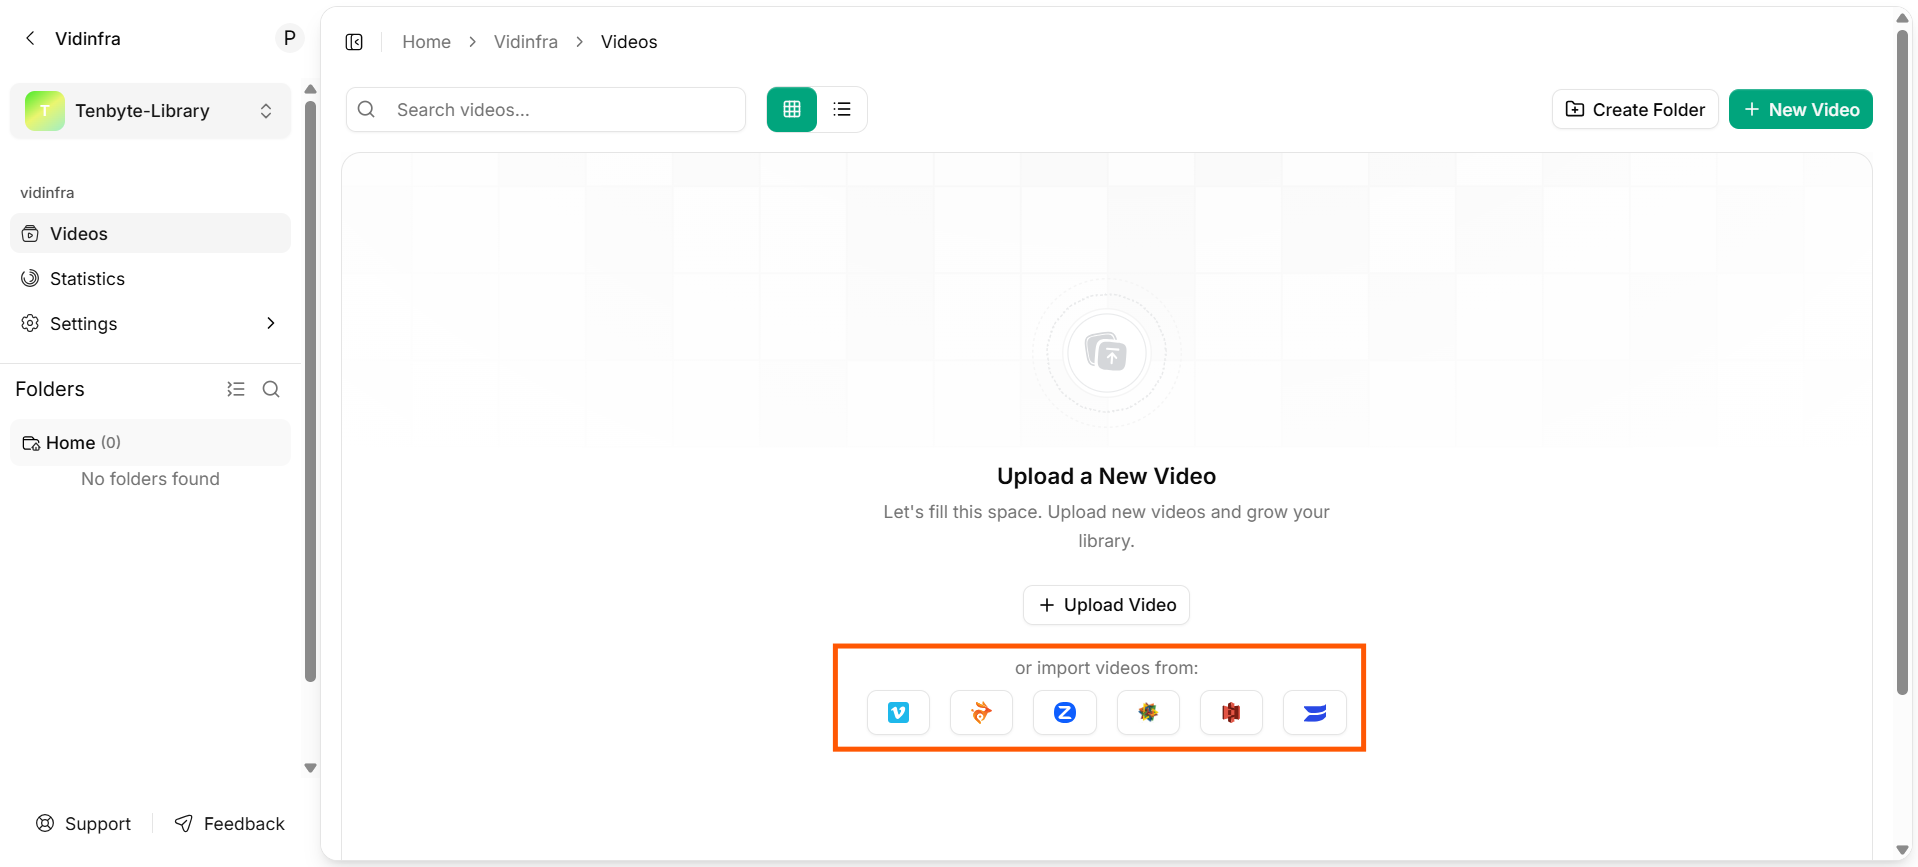Import videos from Amazon S3 (red icon)
The height and width of the screenshot is (867, 1918).
pyautogui.click(x=1231, y=713)
